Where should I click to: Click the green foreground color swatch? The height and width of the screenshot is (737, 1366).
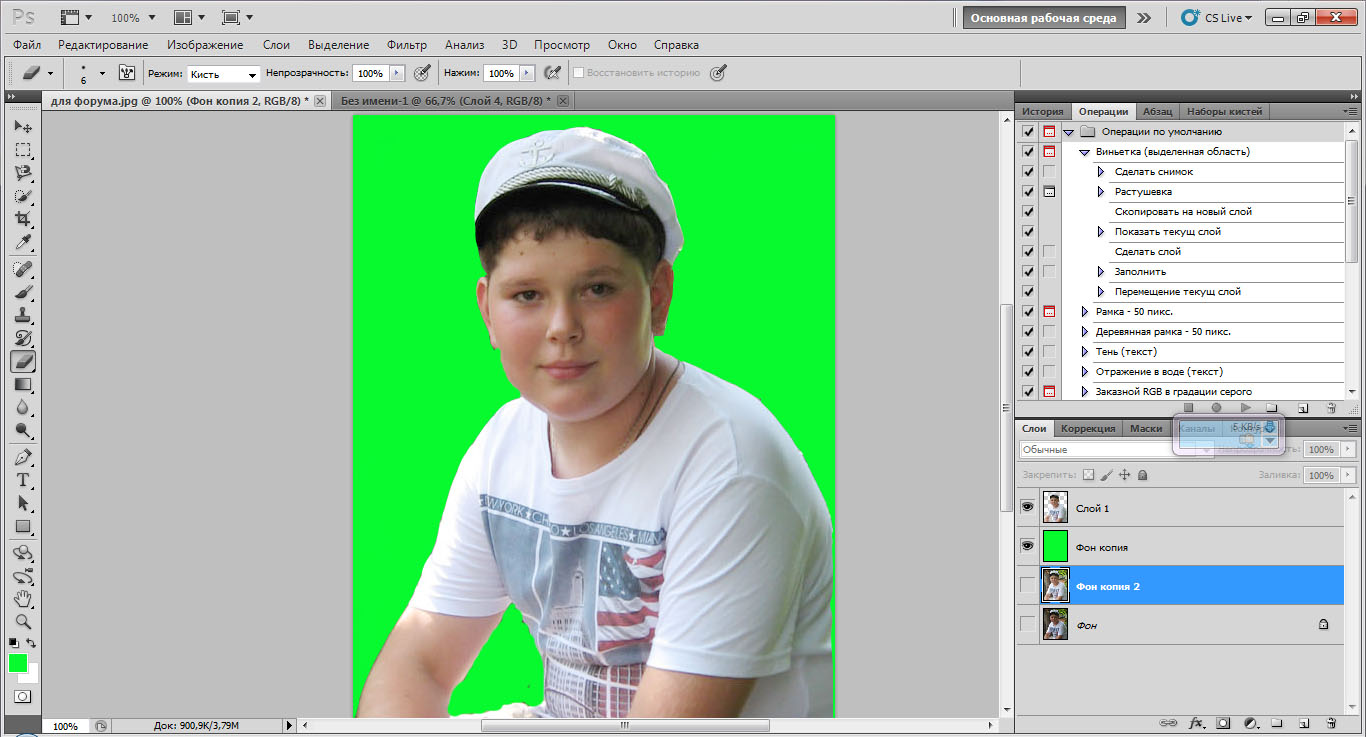click(x=18, y=663)
